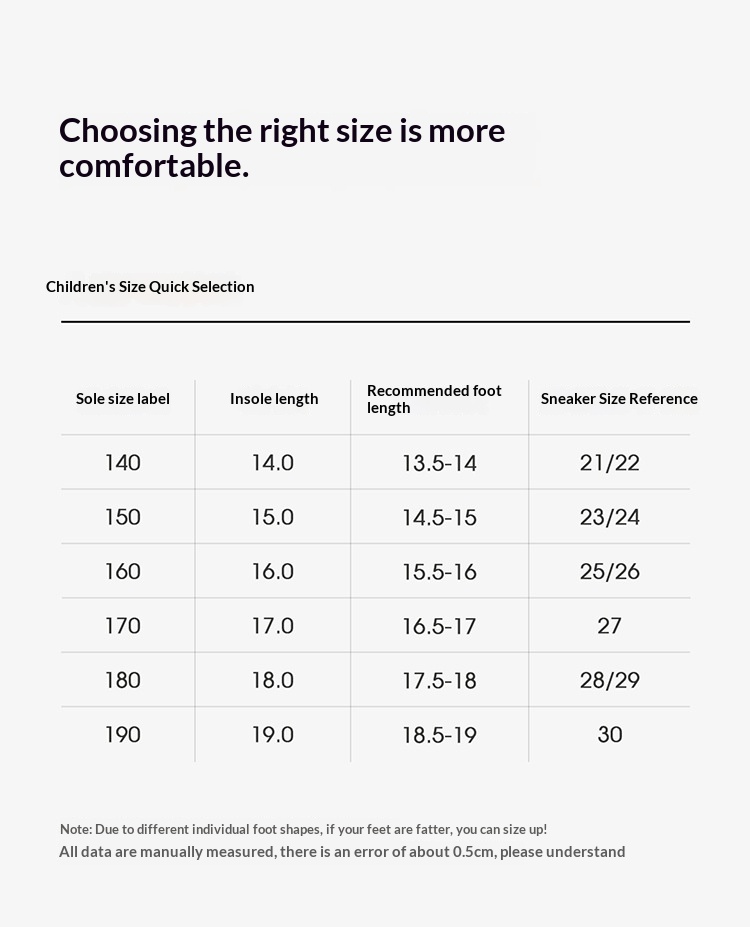
Task: Click the 'Insole length' column header
Action: coord(274,399)
